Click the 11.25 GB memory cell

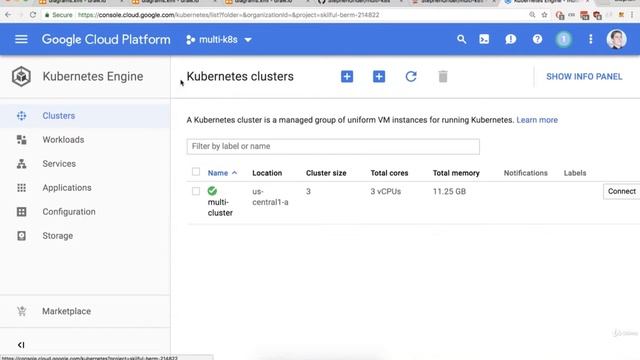[x=449, y=191]
